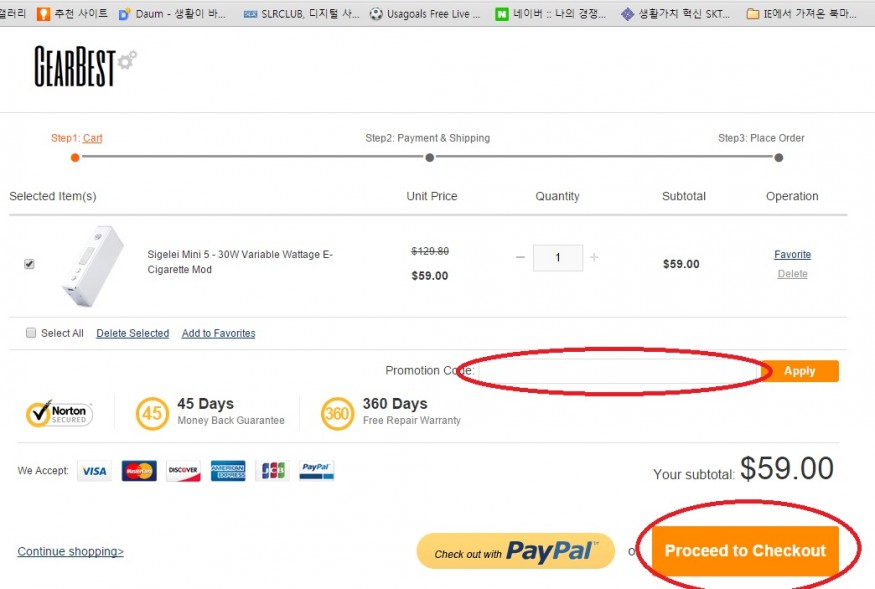Click Proceed to Checkout button
The image size is (875, 589).
click(745, 550)
